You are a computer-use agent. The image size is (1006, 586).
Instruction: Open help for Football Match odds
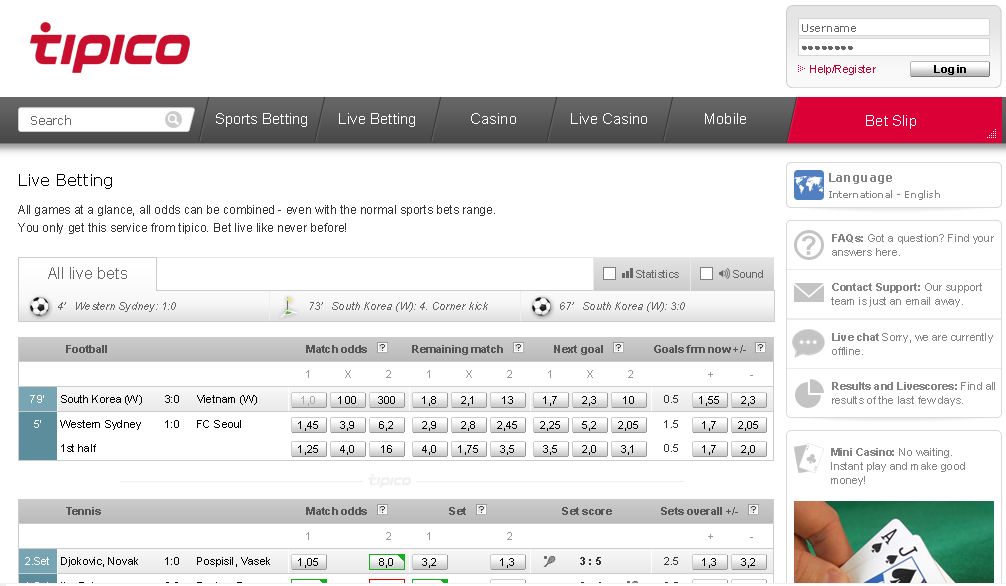coord(382,348)
